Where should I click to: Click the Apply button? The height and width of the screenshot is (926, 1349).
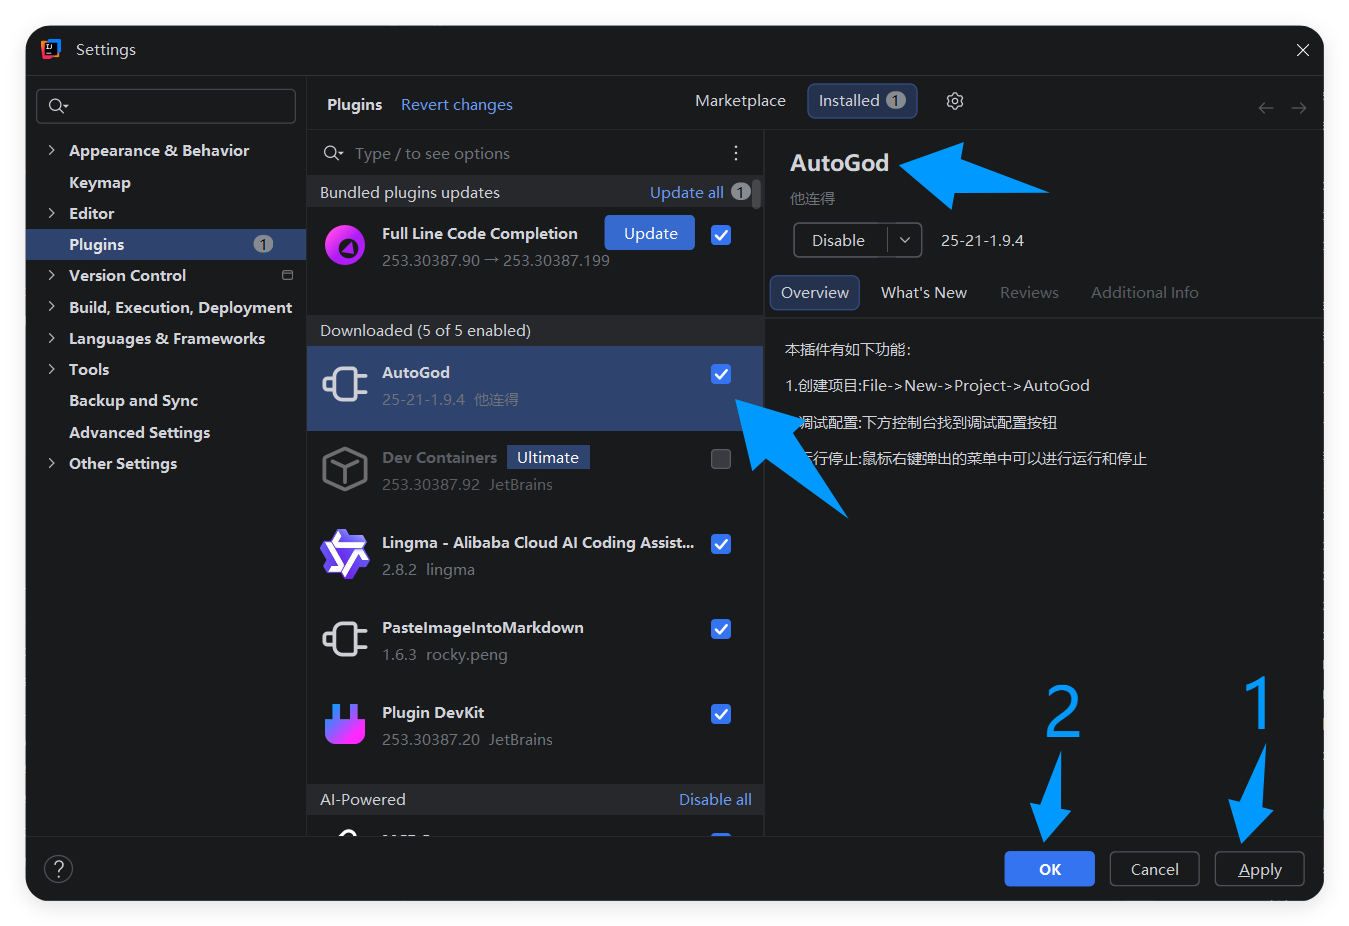pyautogui.click(x=1259, y=869)
